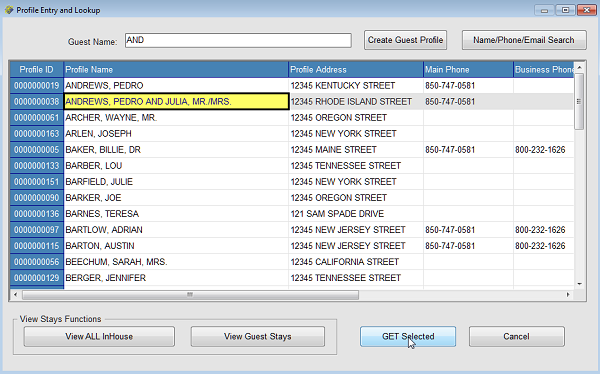Select BAKER, BILLIE, DR profile
The image size is (600, 374).
pyautogui.click(x=176, y=150)
